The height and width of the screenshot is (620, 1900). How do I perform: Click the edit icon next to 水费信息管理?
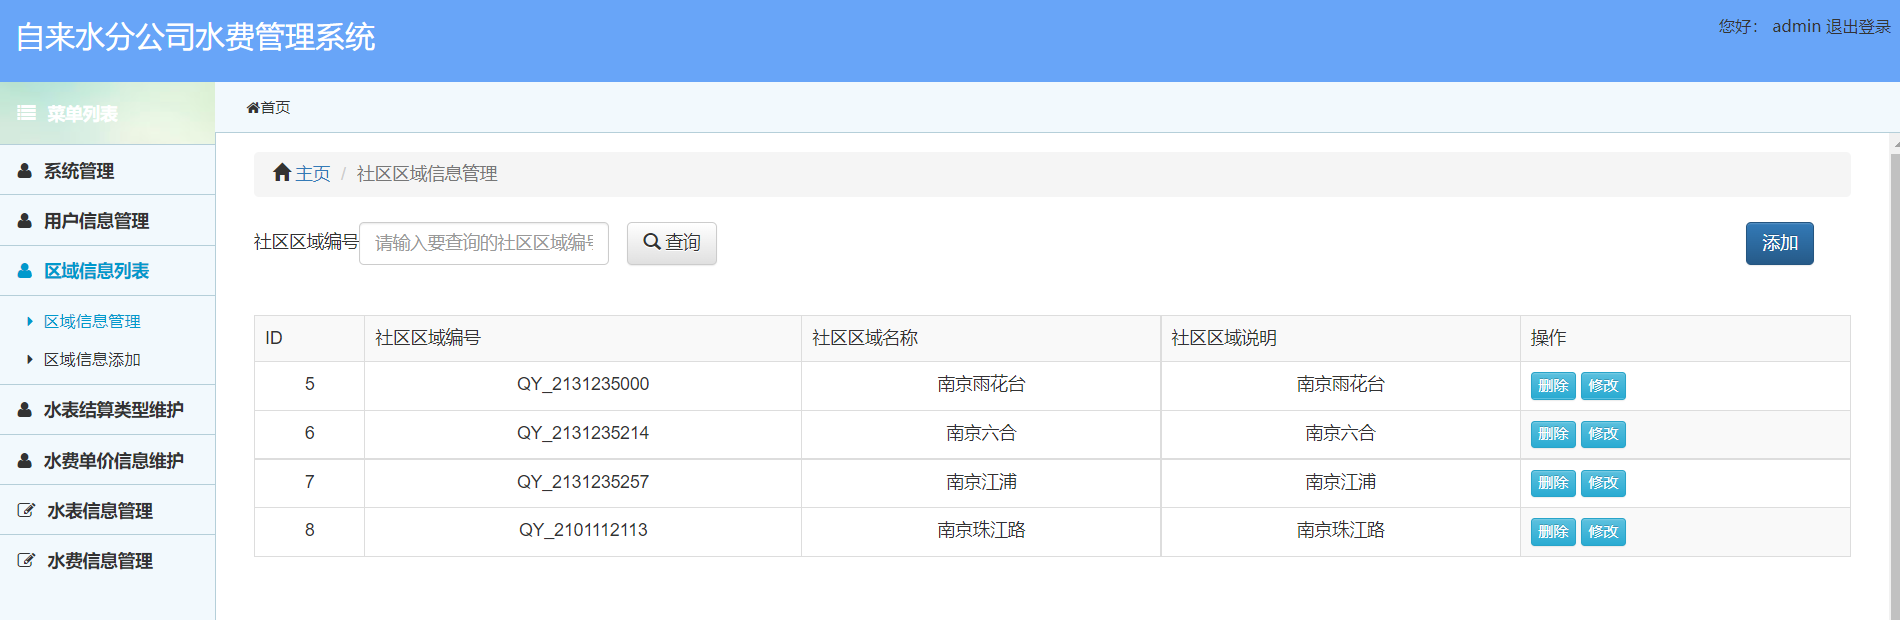click(27, 561)
